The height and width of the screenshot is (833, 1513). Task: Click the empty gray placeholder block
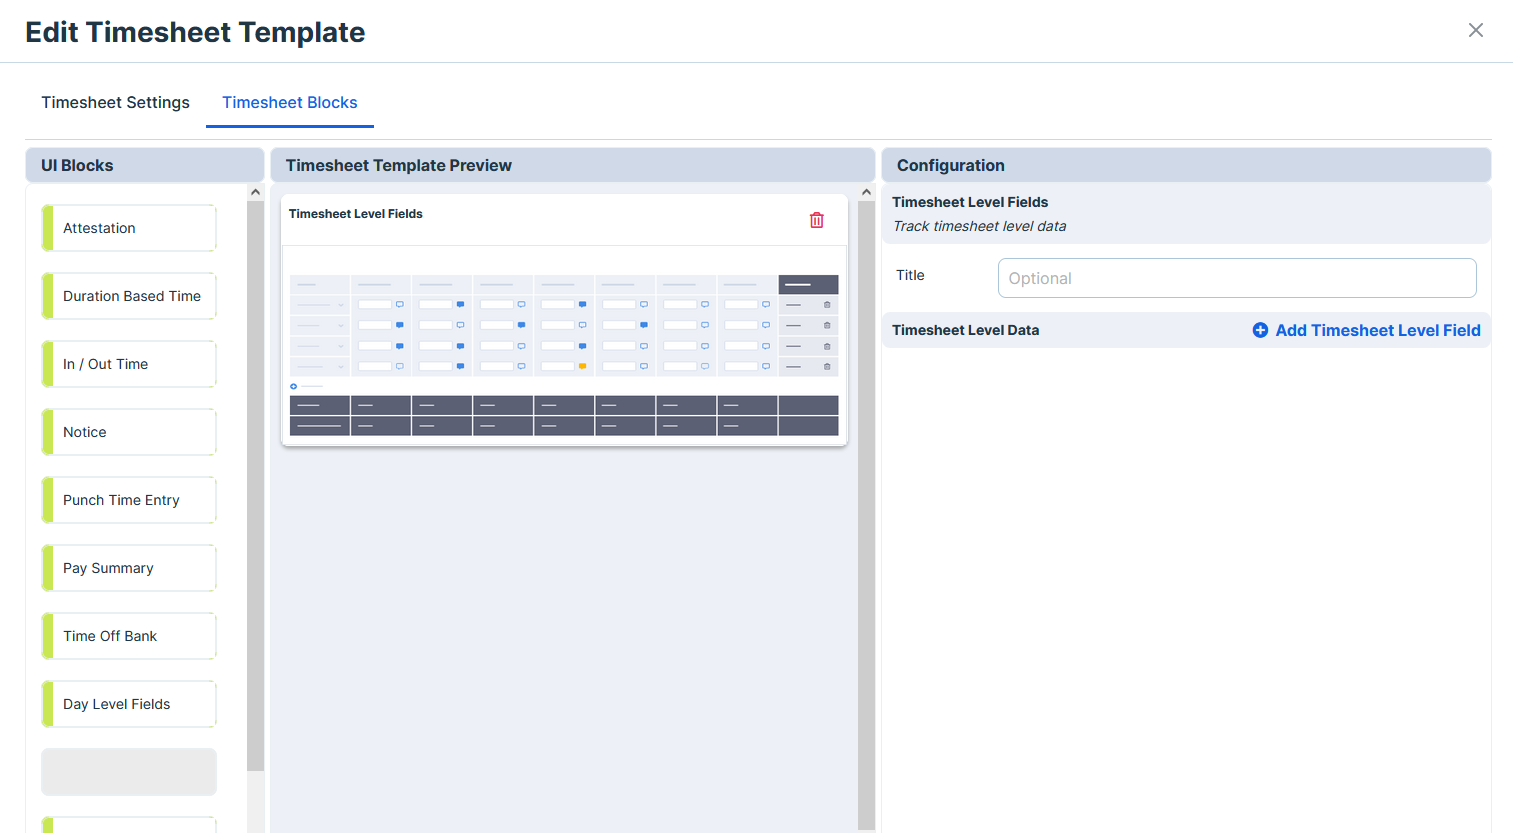[x=129, y=772]
